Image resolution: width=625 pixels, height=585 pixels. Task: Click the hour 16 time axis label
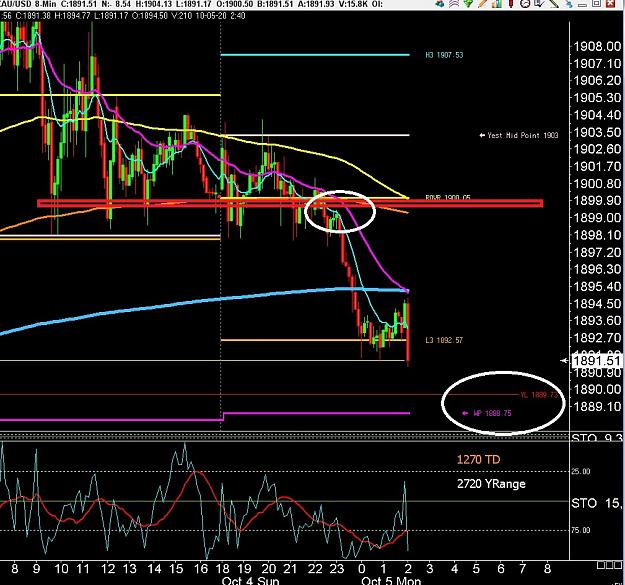tap(201, 569)
